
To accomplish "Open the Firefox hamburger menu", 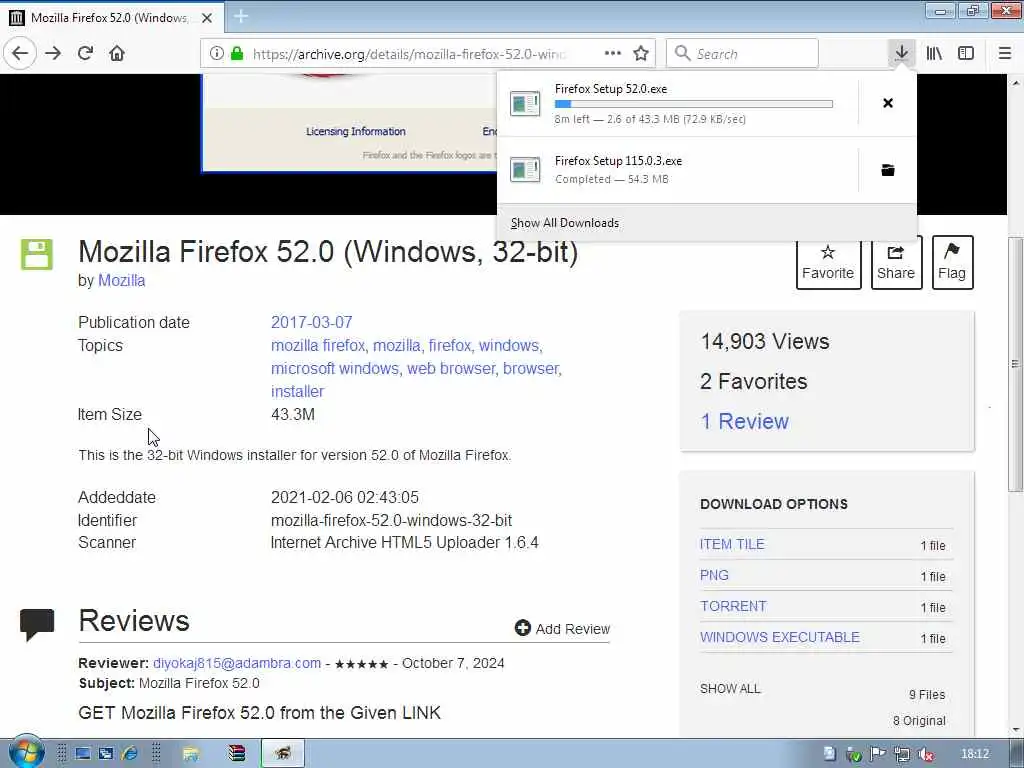I will tap(1005, 53).
